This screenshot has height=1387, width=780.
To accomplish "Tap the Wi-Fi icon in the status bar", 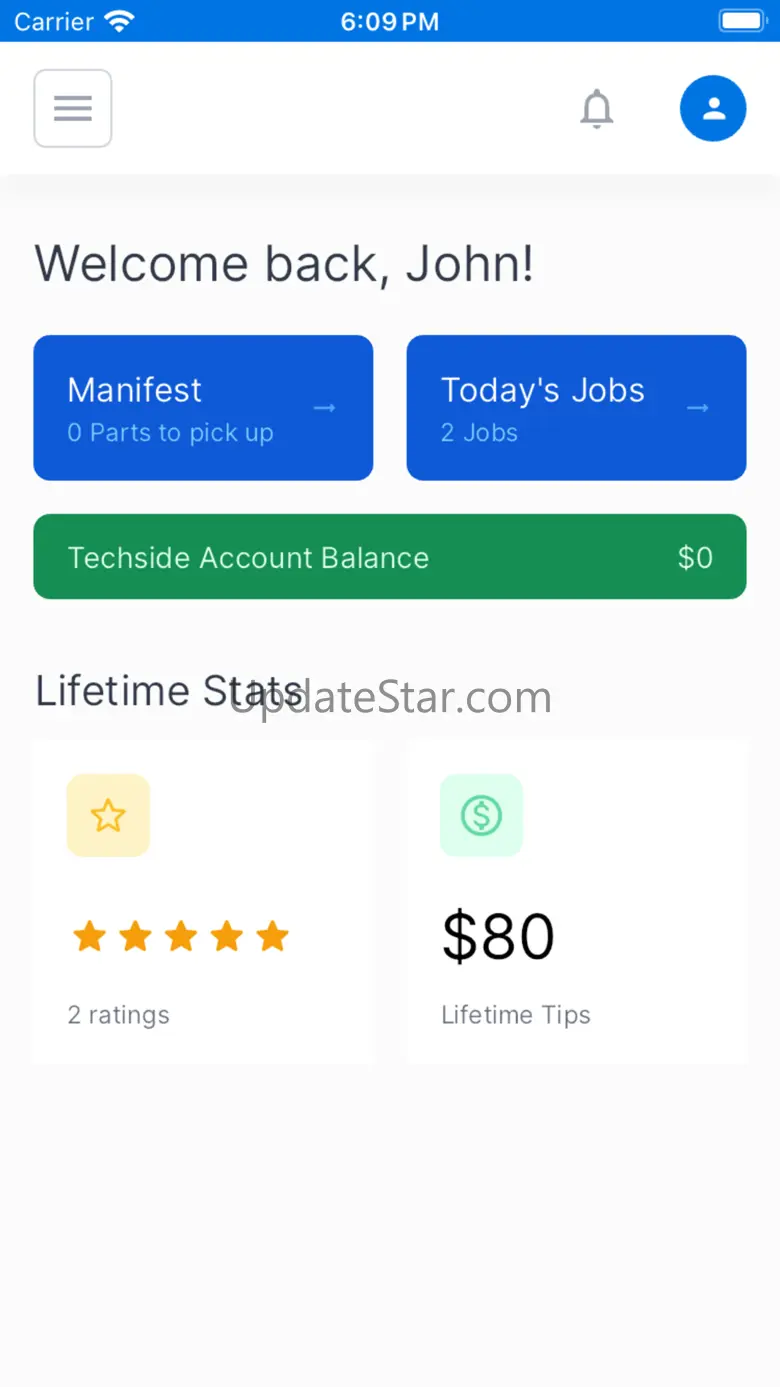I will [x=119, y=21].
